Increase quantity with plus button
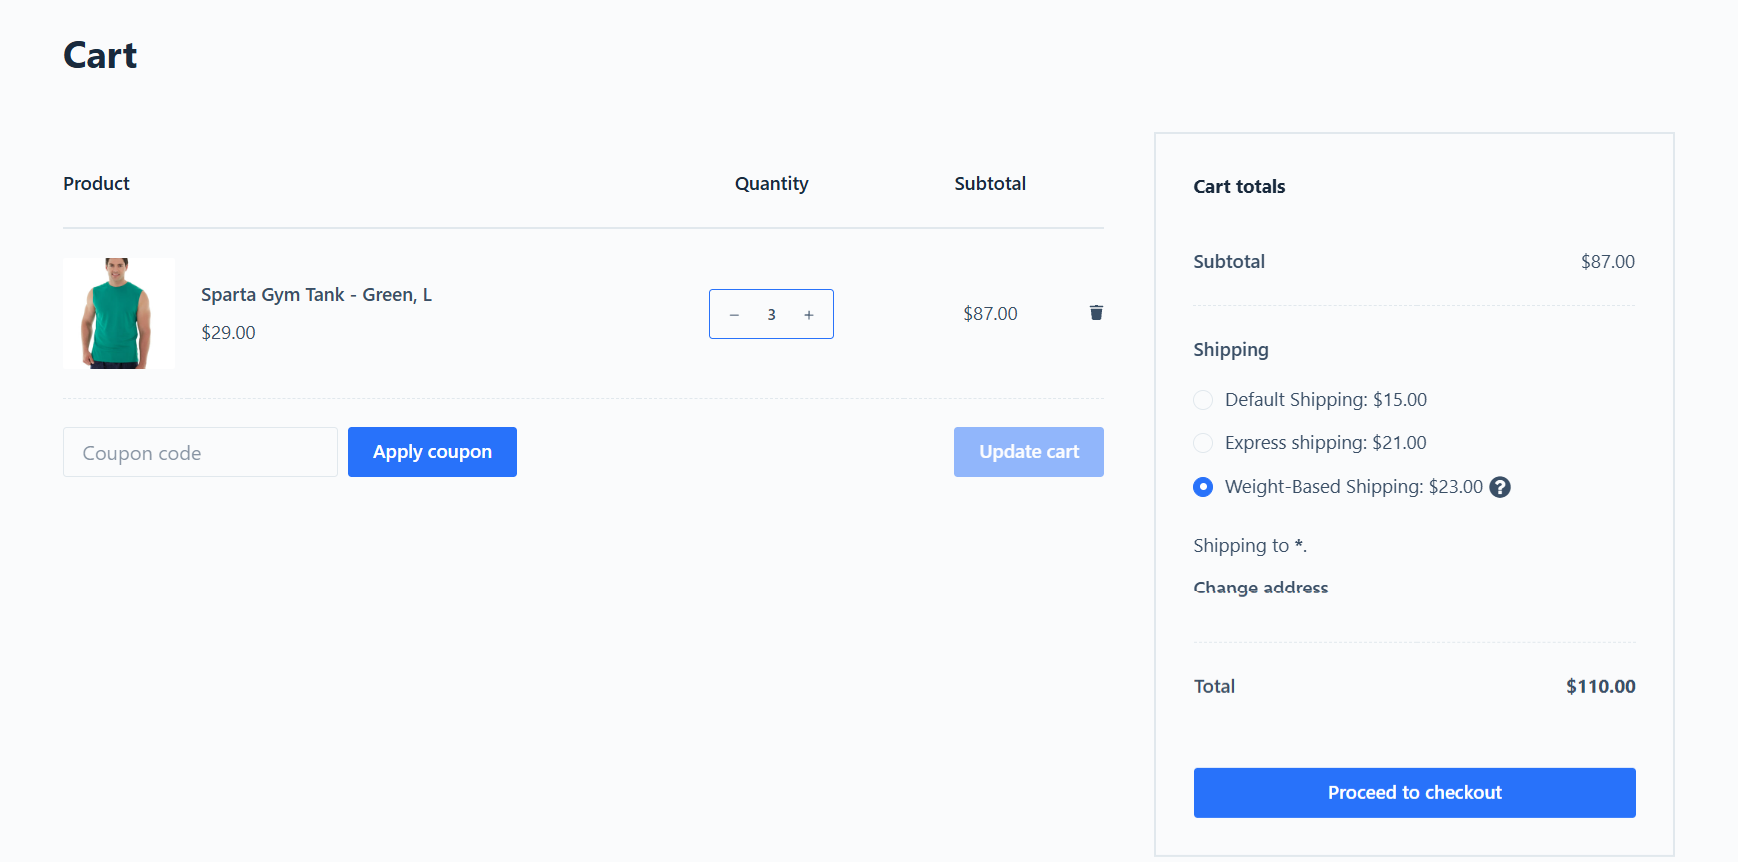 809,315
